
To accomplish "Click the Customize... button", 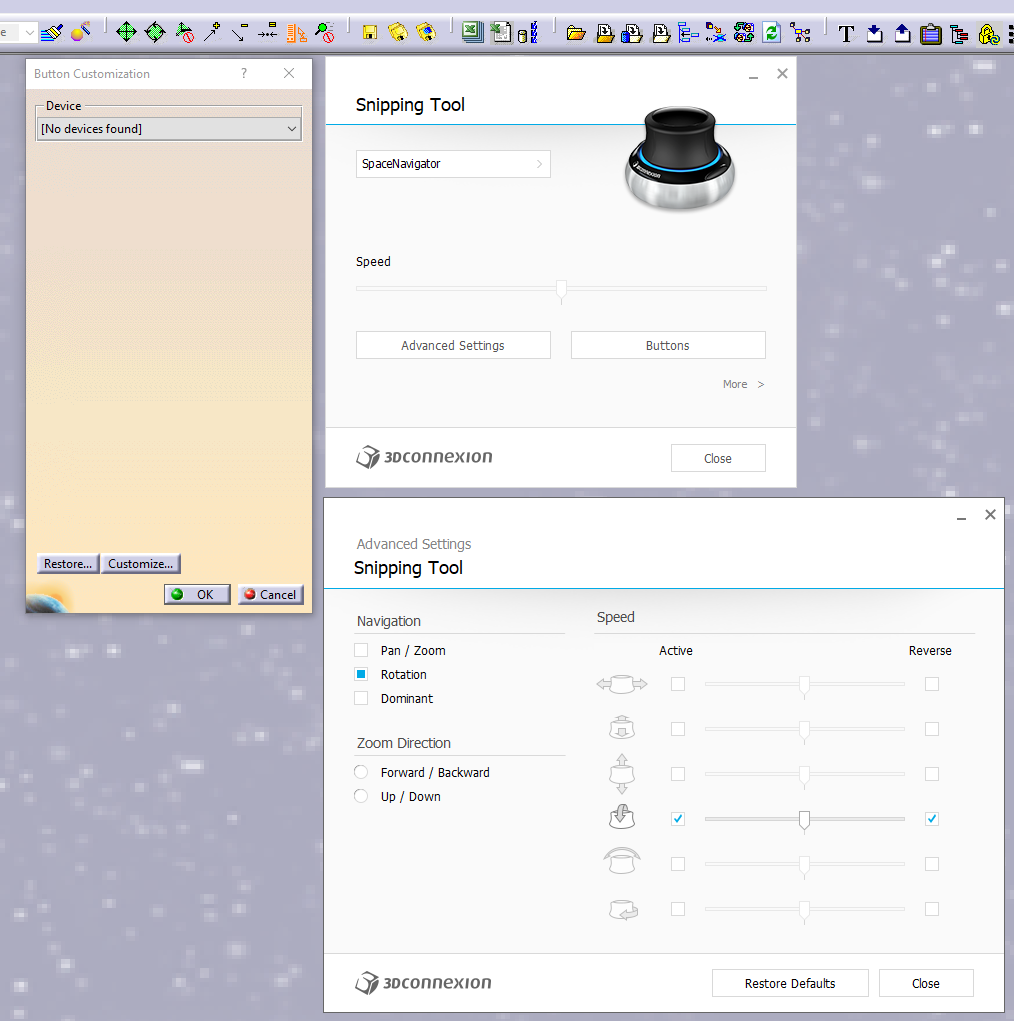I will (141, 563).
